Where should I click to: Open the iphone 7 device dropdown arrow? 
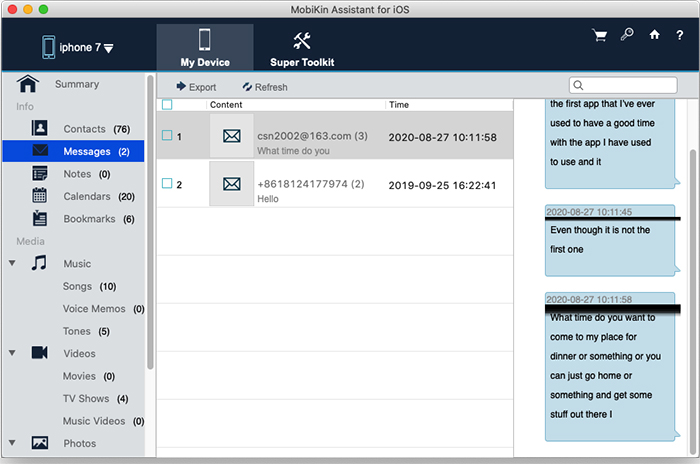click(108, 48)
